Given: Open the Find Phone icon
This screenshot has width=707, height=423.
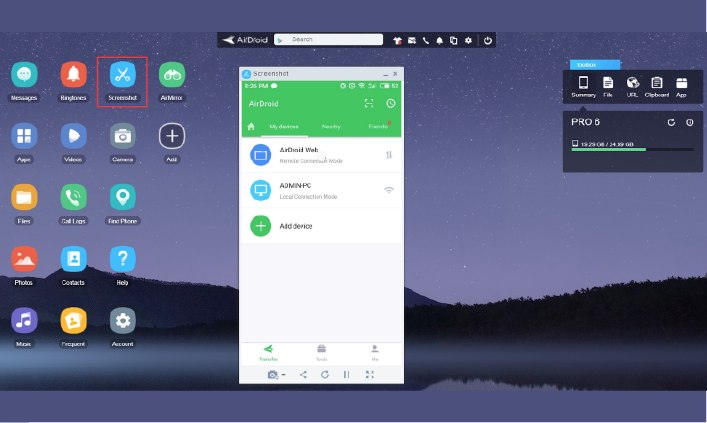Looking at the screenshot, I should pos(122,198).
